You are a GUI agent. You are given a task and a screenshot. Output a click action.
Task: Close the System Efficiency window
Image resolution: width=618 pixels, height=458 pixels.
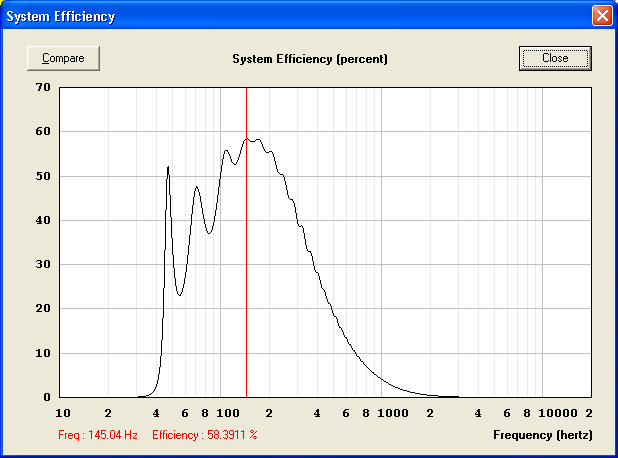[602, 16]
